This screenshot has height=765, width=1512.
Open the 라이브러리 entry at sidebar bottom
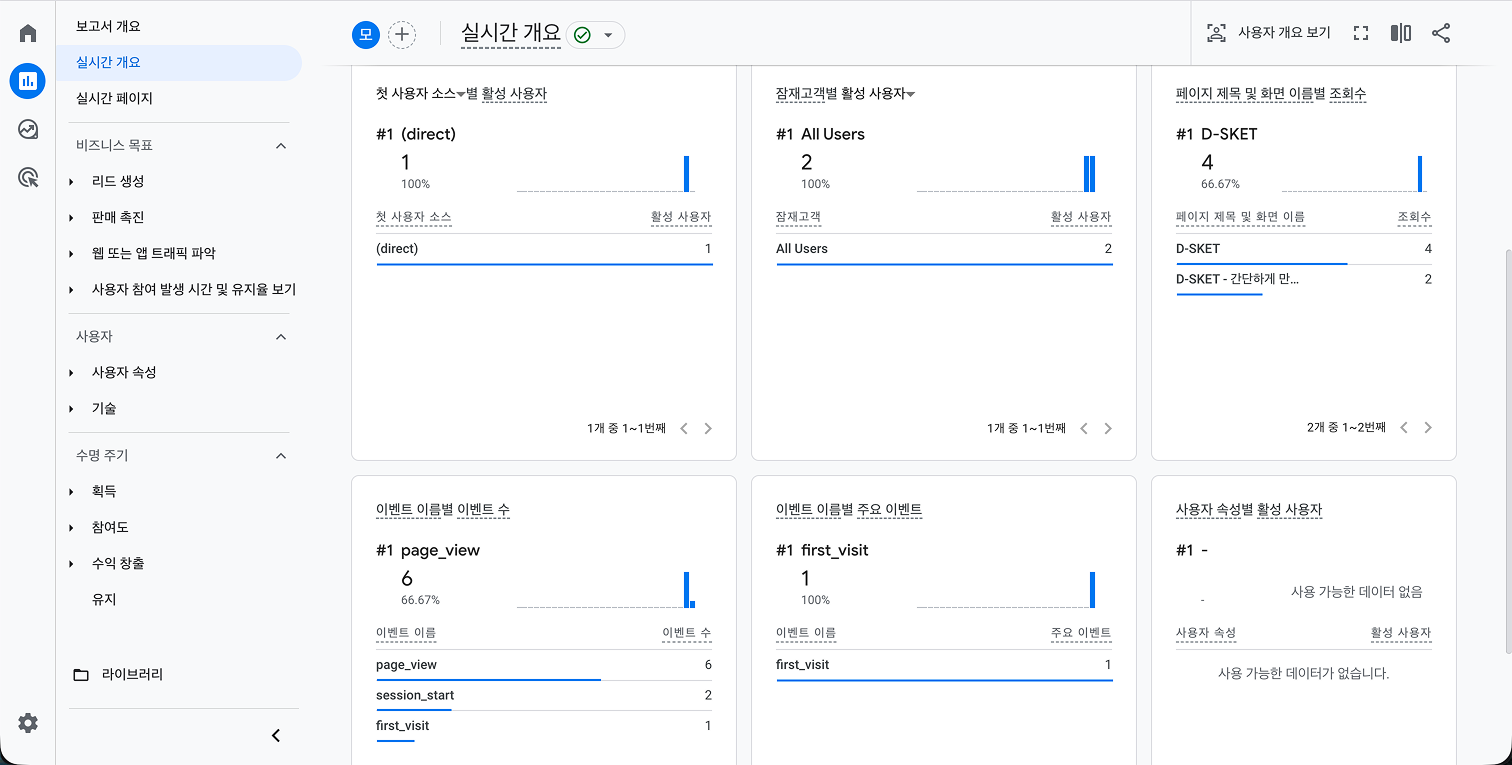[135, 674]
